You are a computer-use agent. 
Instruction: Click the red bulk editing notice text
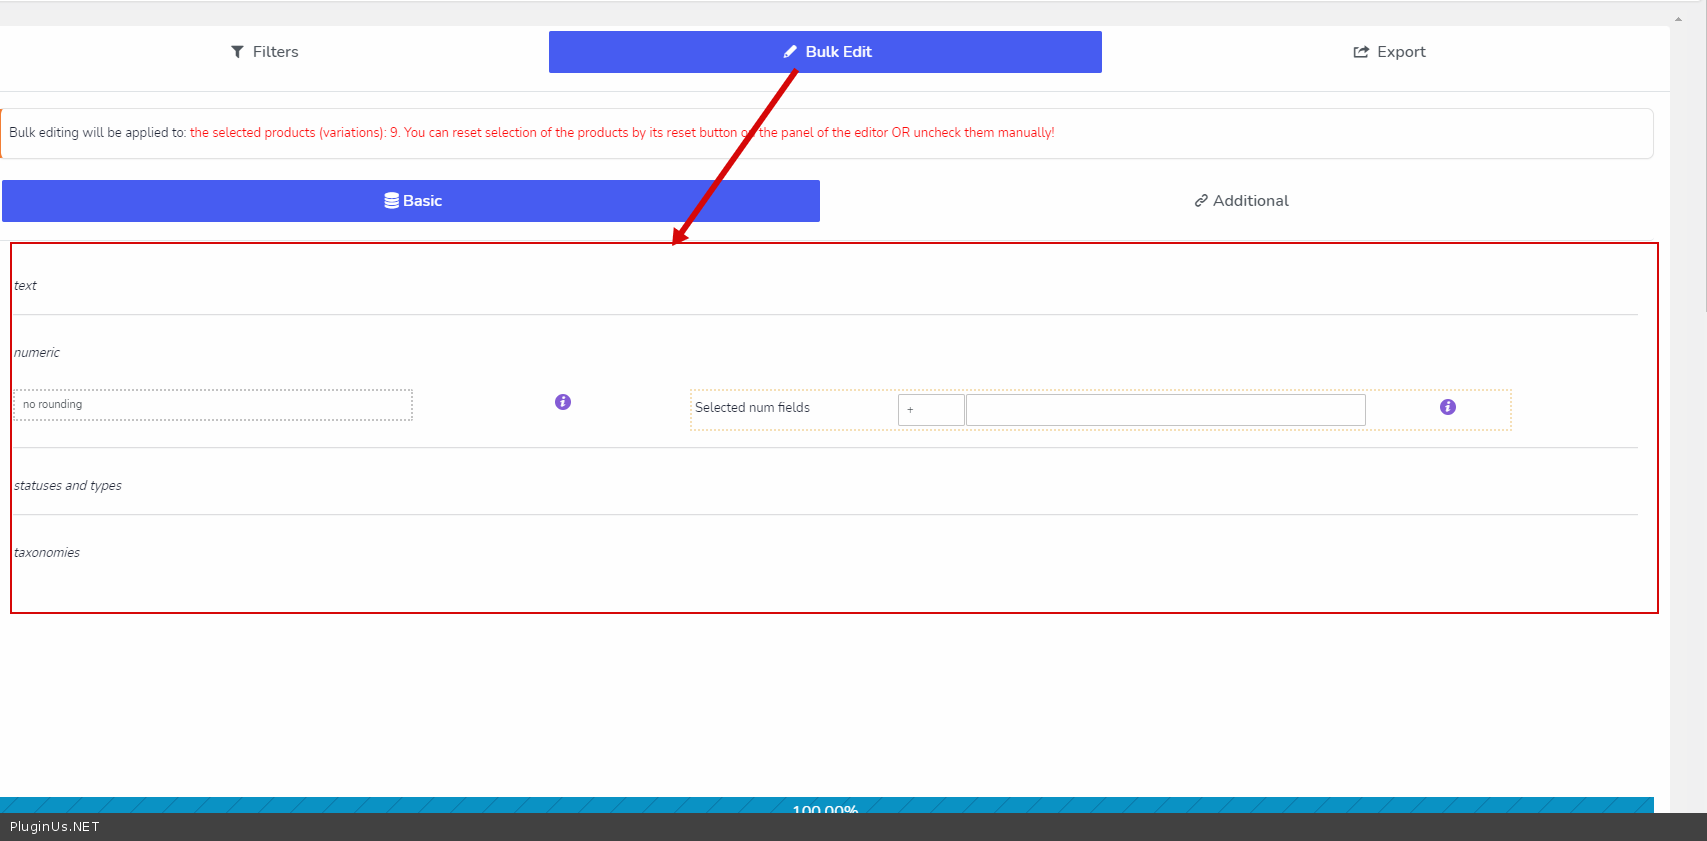[x=621, y=133]
